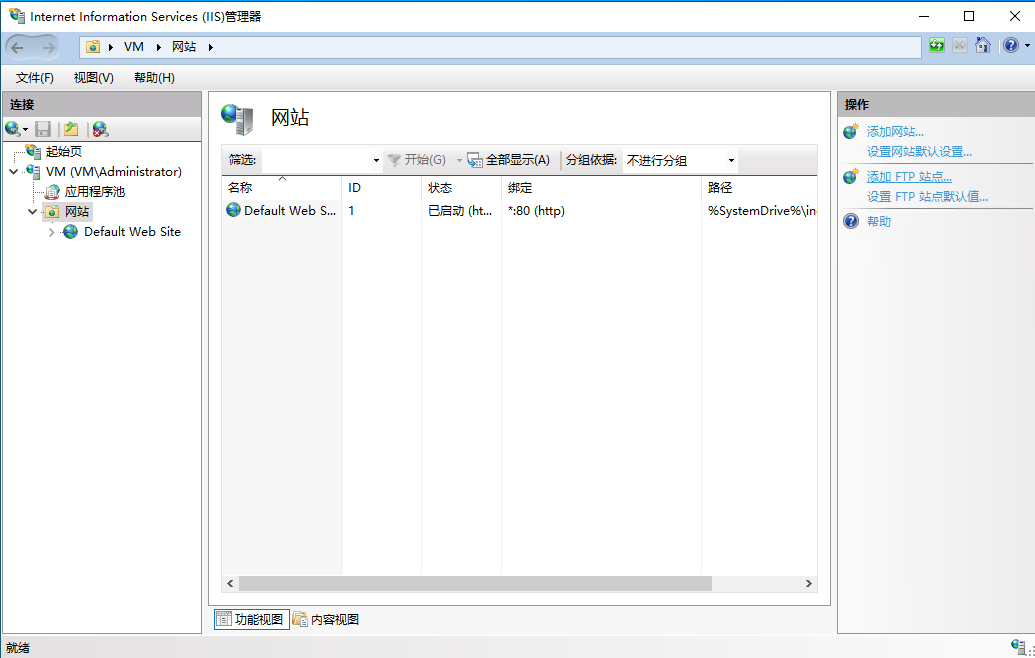Open the 筛选 filter dropdown
Viewport: 1035px width, 658px height.
click(x=375, y=160)
